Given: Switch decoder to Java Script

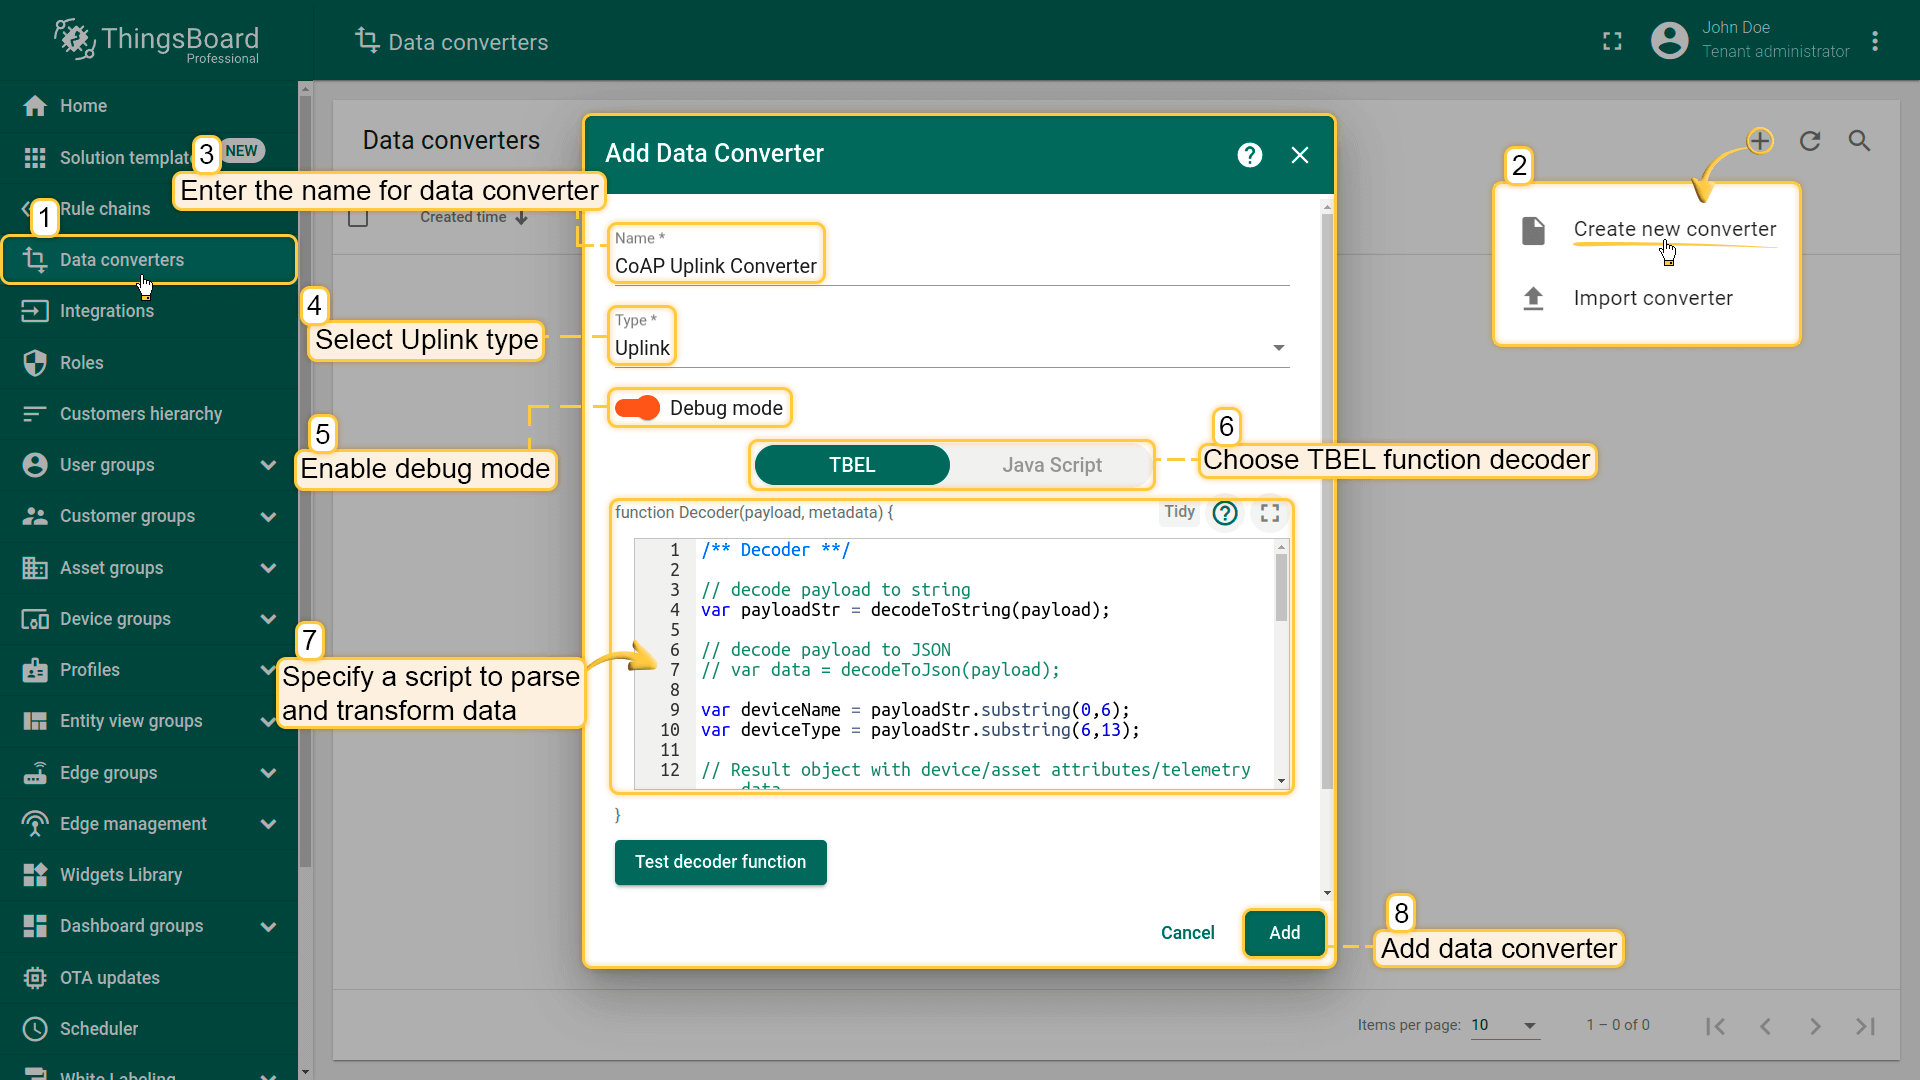Looking at the screenshot, I should tap(1051, 465).
